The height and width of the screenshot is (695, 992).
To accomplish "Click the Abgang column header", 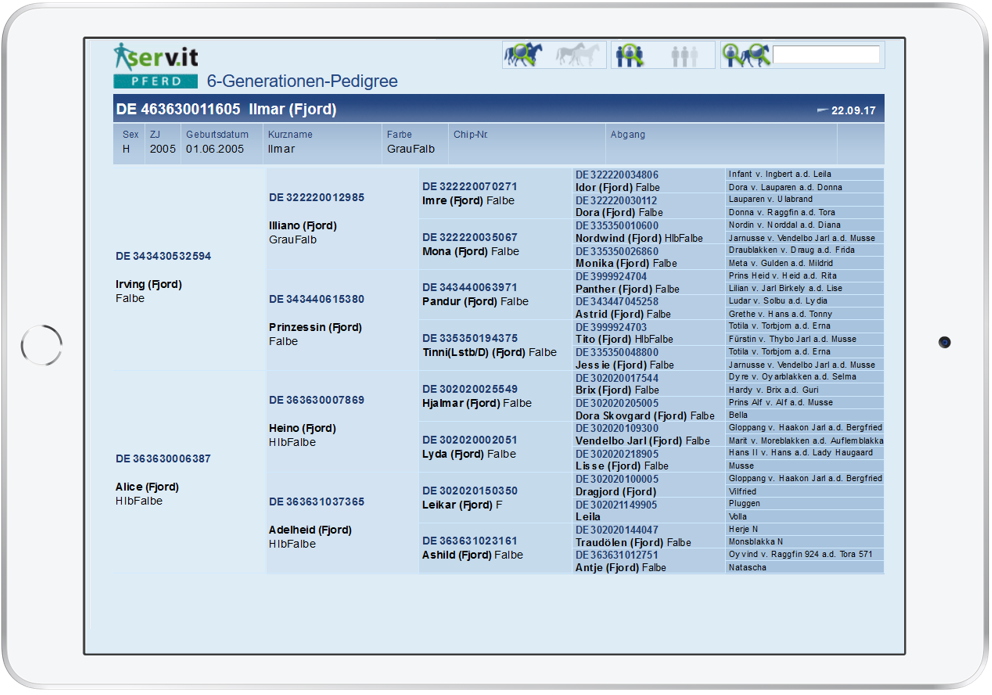I will [628, 135].
